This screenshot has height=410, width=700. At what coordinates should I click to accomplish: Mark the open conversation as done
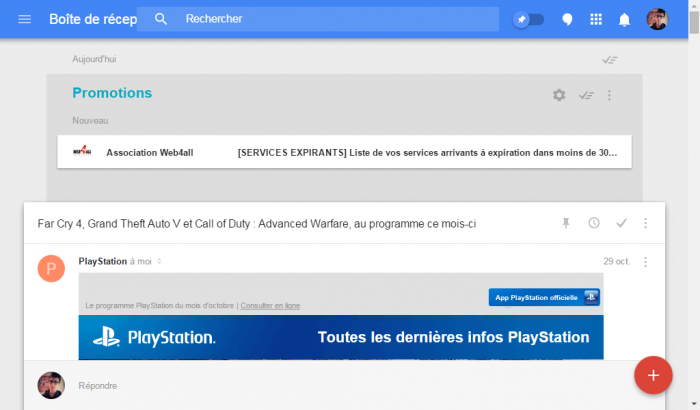[621, 223]
